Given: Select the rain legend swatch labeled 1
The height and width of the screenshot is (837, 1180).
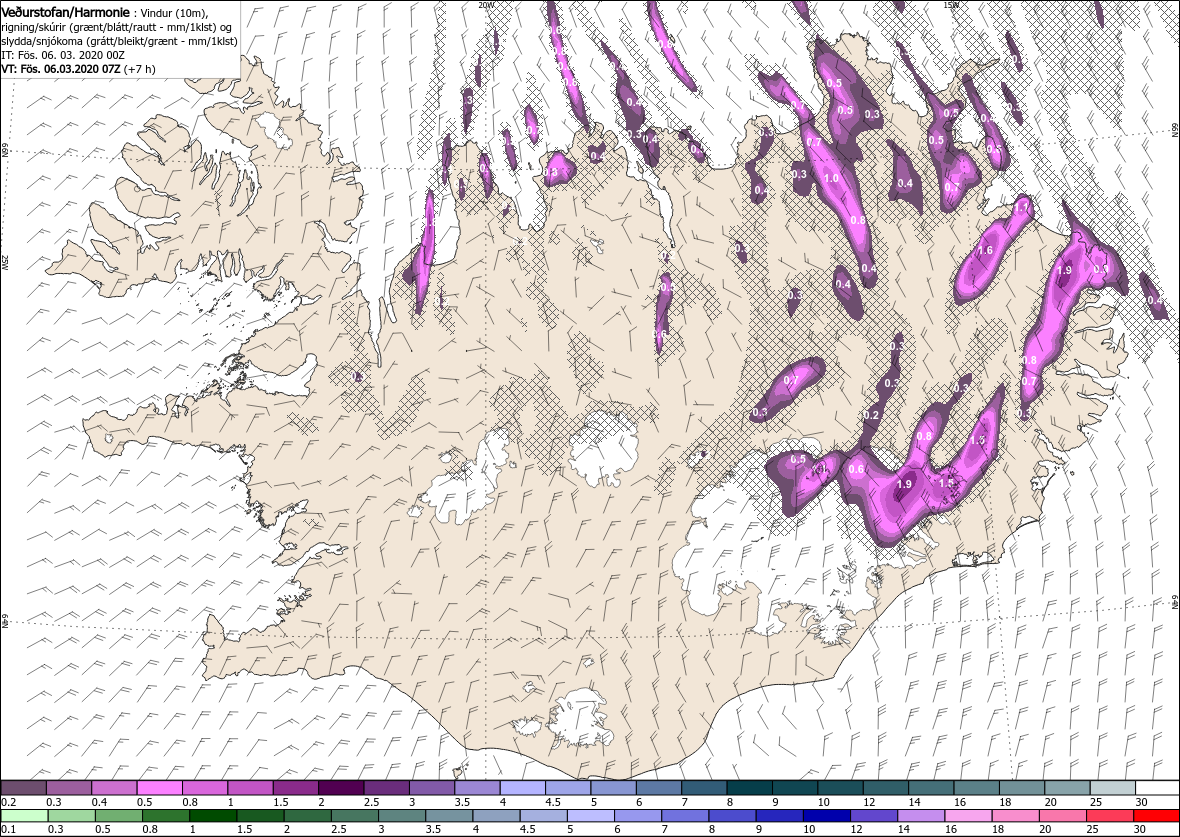Looking at the screenshot, I should [212, 816].
